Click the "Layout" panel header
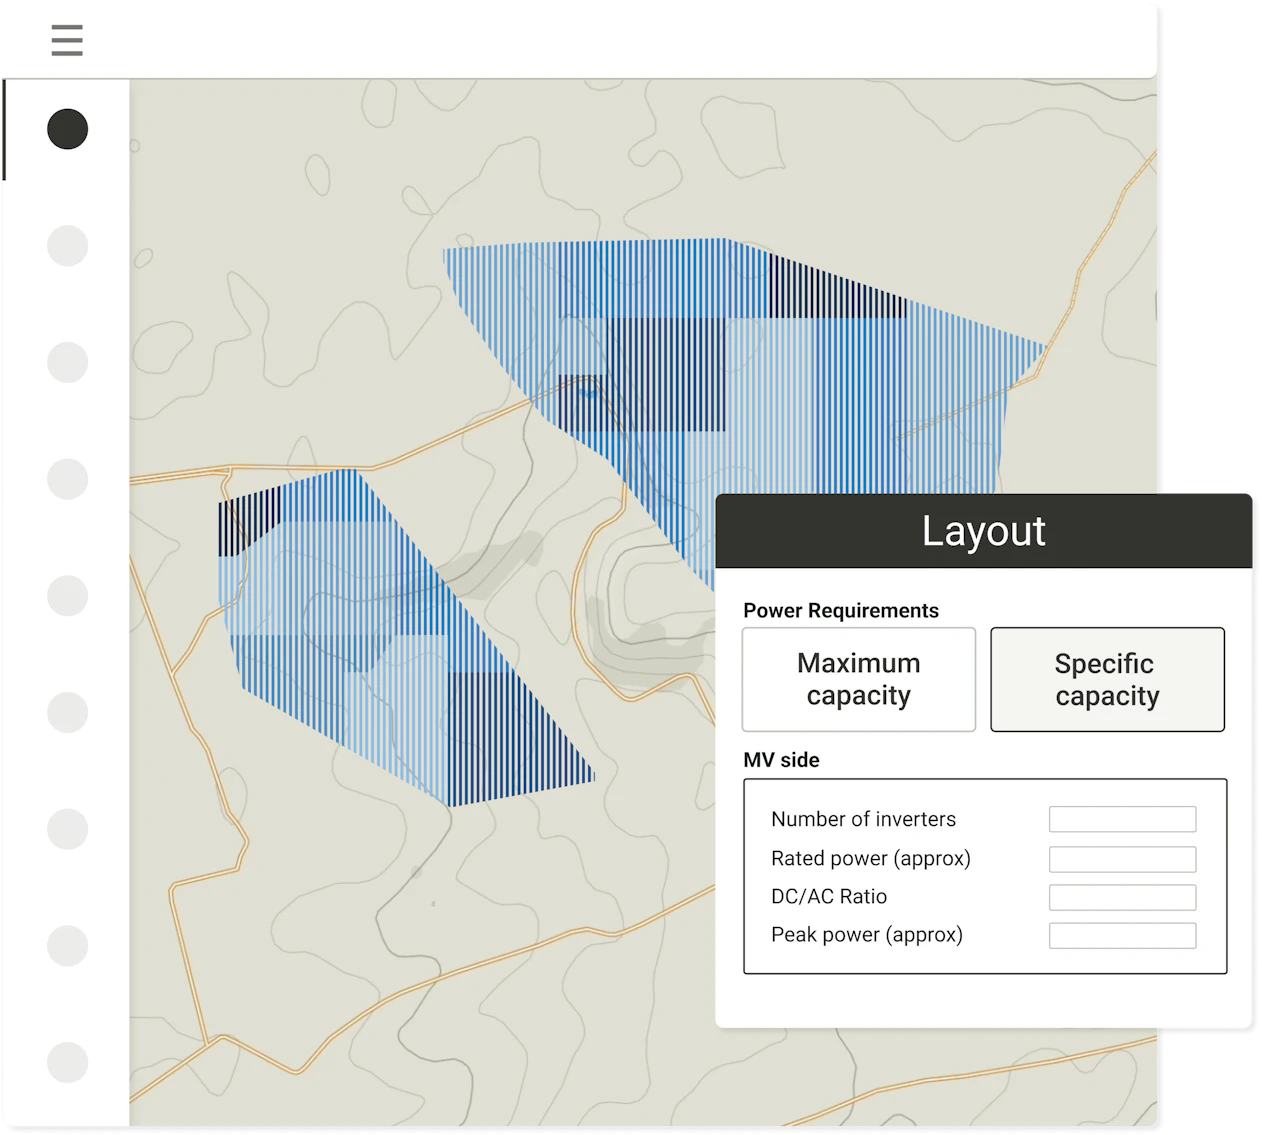Image resolution: width=1262 pixels, height=1135 pixels. (x=984, y=531)
